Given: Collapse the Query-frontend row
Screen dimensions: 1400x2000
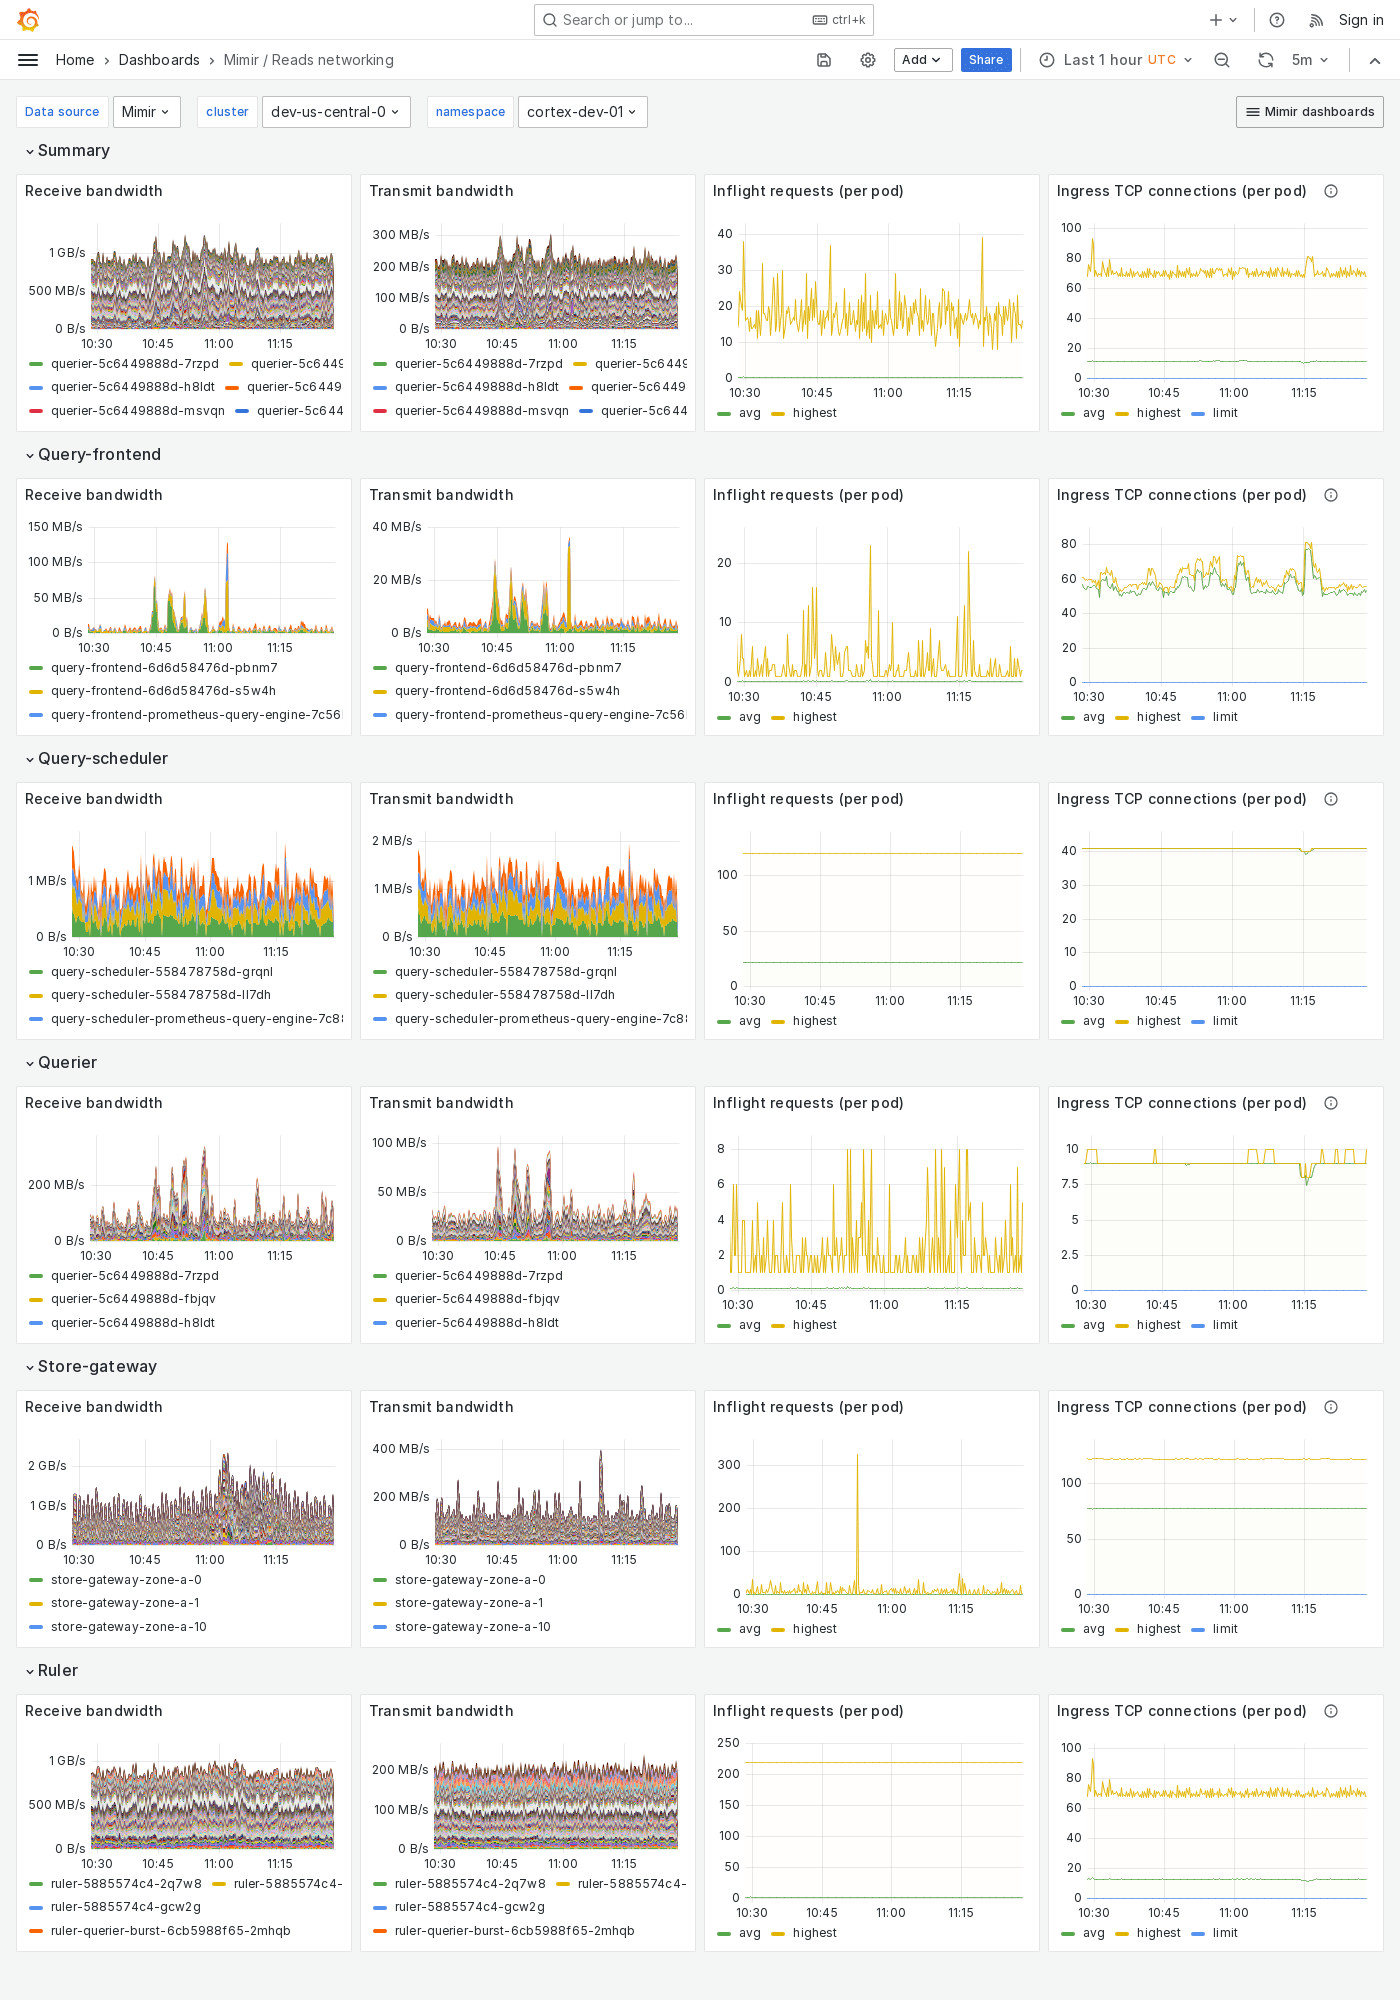Looking at the screenshot, I should pyautogui.click(x=93, y=455).
